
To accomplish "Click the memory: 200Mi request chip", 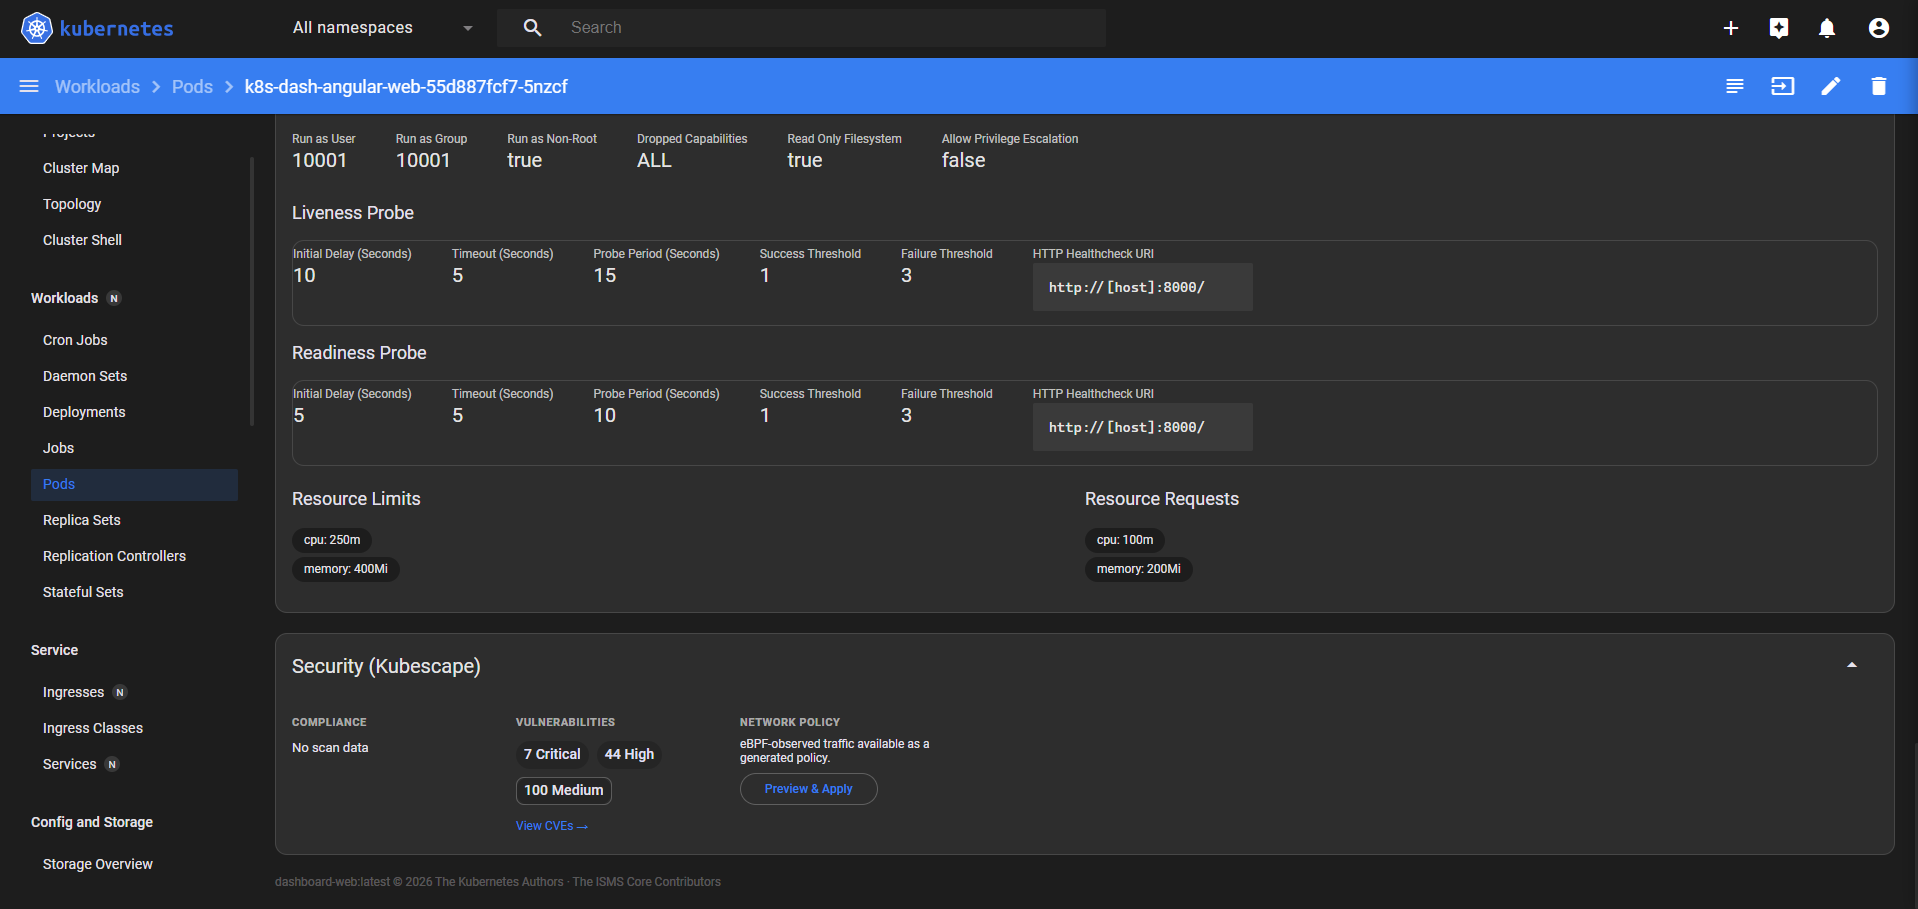I will [1138, 569].
